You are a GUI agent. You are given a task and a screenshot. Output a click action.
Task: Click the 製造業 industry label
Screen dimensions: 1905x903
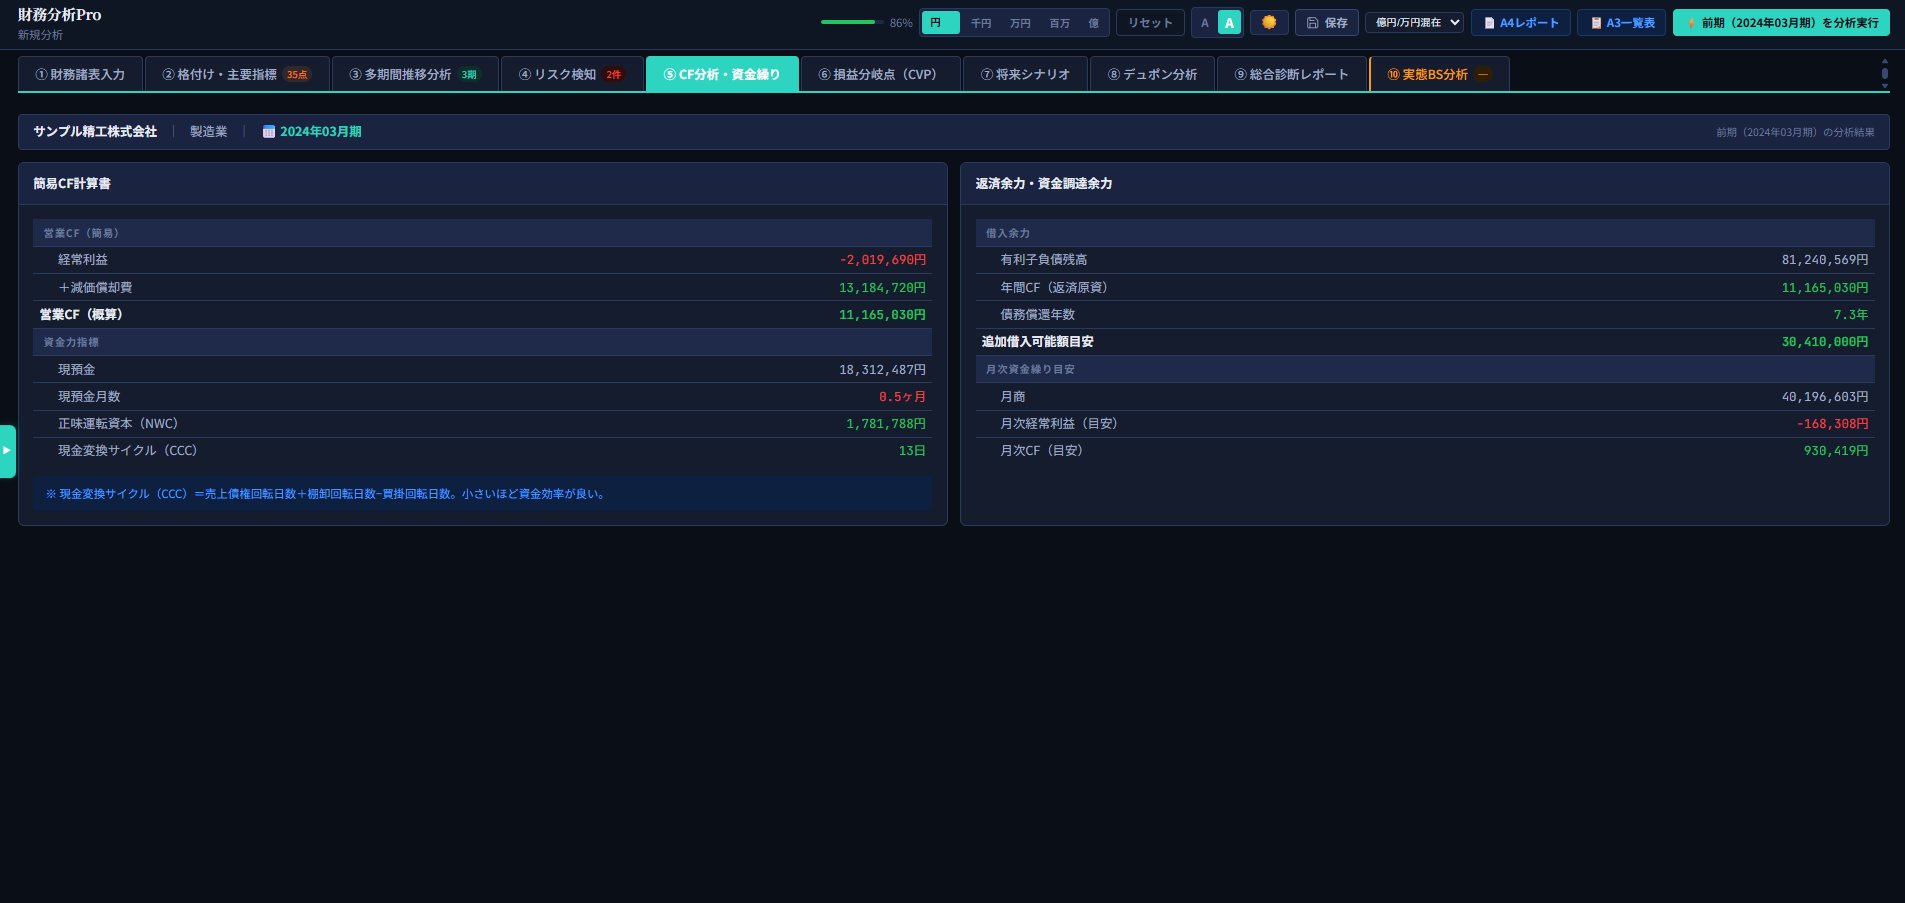pos(209,132)
